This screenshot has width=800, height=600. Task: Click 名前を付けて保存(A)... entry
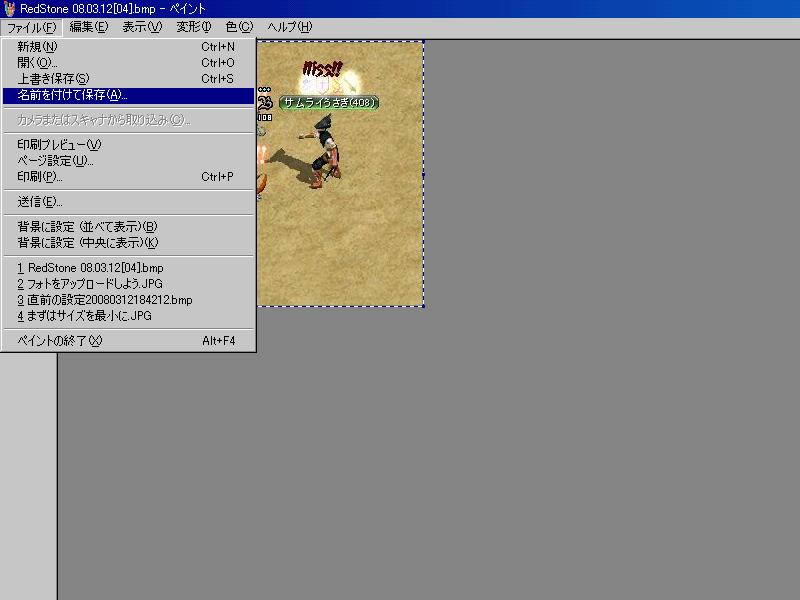pos(129,95)
